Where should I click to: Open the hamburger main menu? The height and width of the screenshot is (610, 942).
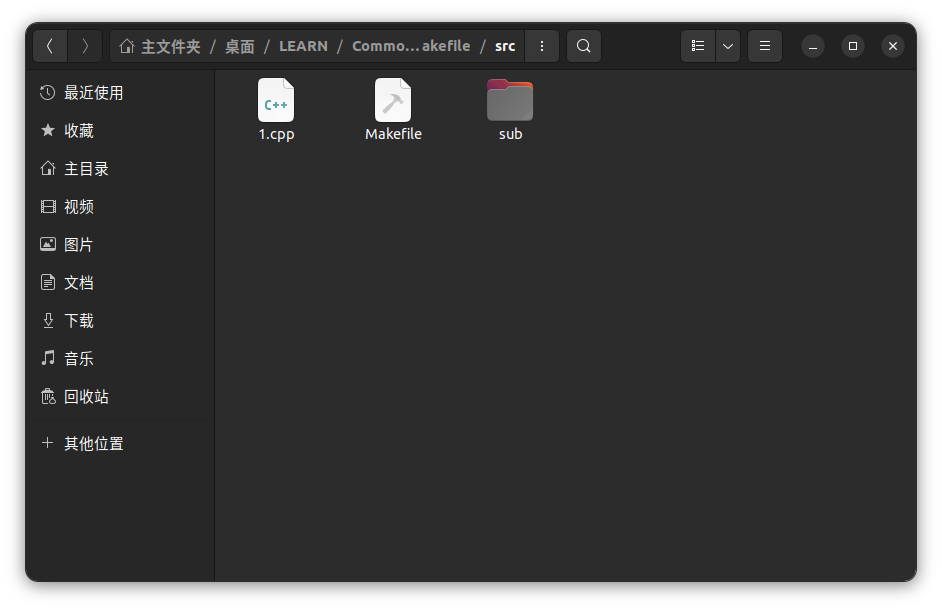click(765, 46)
